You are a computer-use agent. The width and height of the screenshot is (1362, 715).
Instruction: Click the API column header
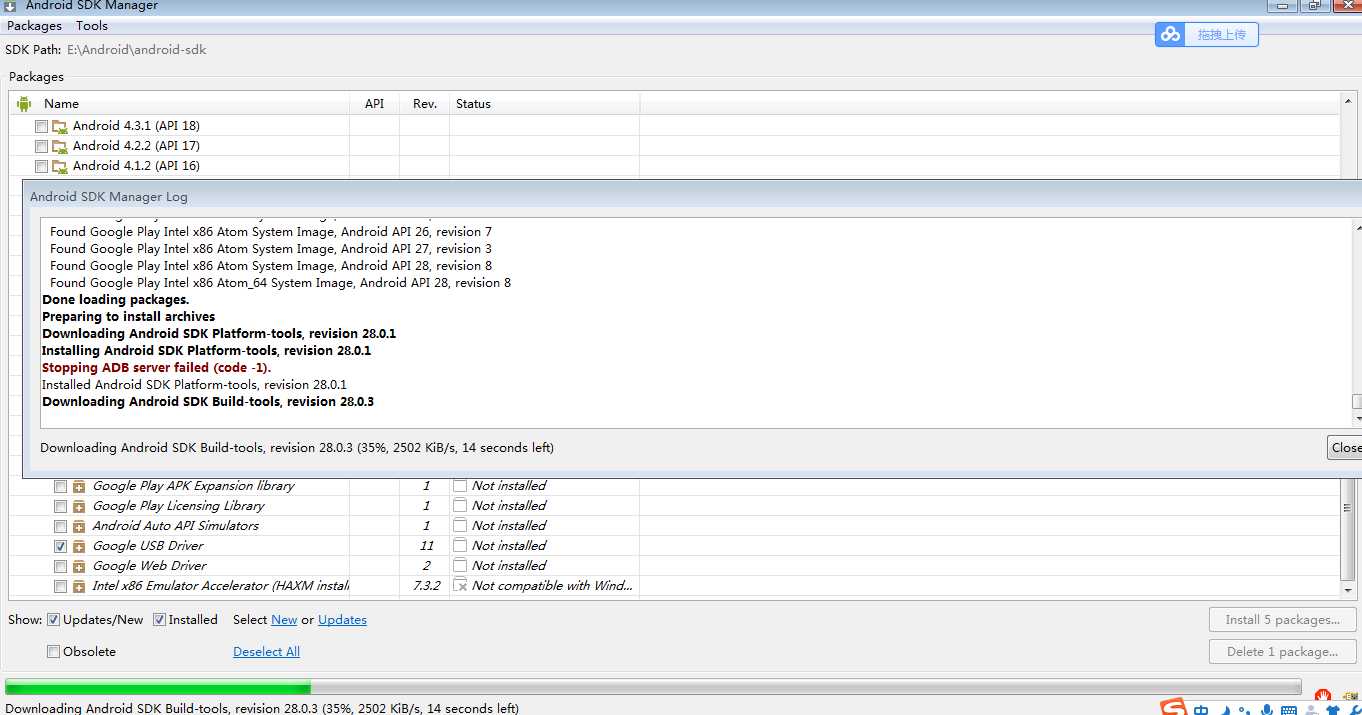point(375,104)
